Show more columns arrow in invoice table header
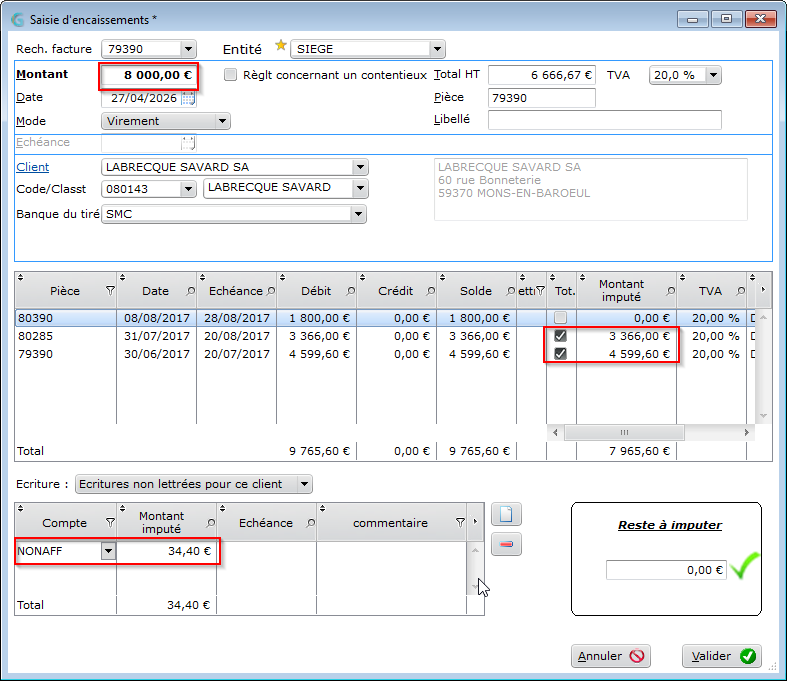Viewport: 787px width, 681px height. [763, 290]
